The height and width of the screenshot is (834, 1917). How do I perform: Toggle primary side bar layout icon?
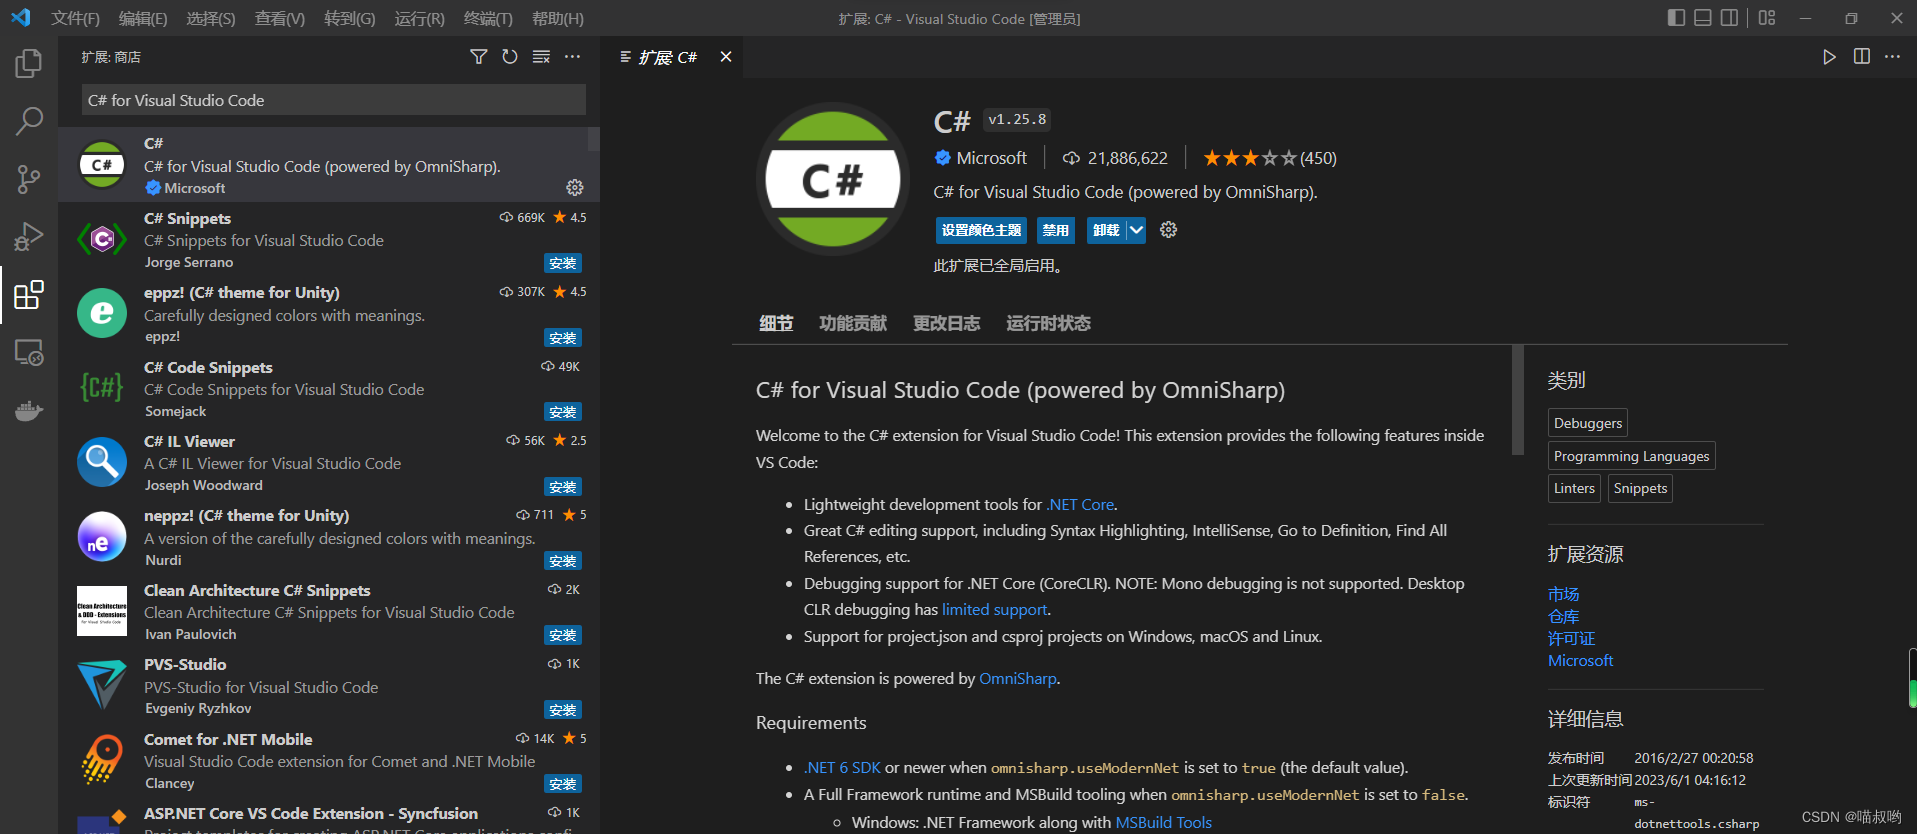tap(1677, 18)
